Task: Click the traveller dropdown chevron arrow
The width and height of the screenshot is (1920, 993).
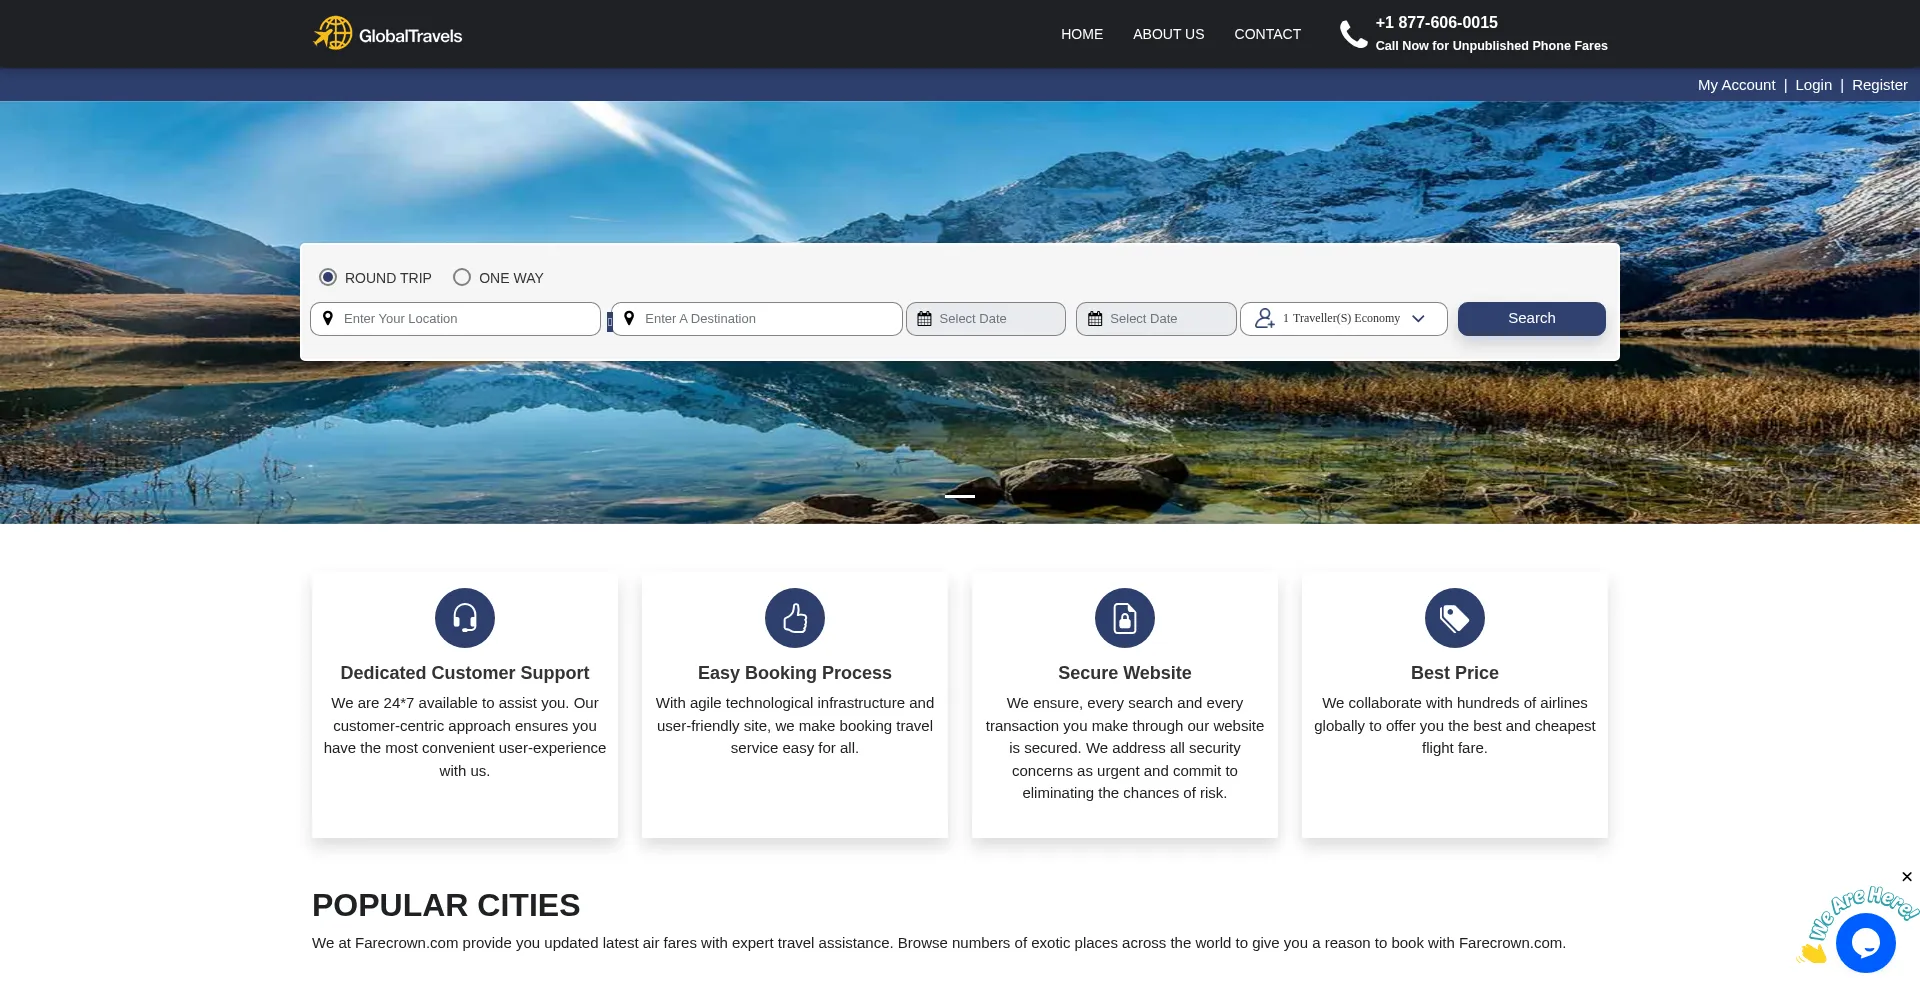Action: pos(1418,319)
